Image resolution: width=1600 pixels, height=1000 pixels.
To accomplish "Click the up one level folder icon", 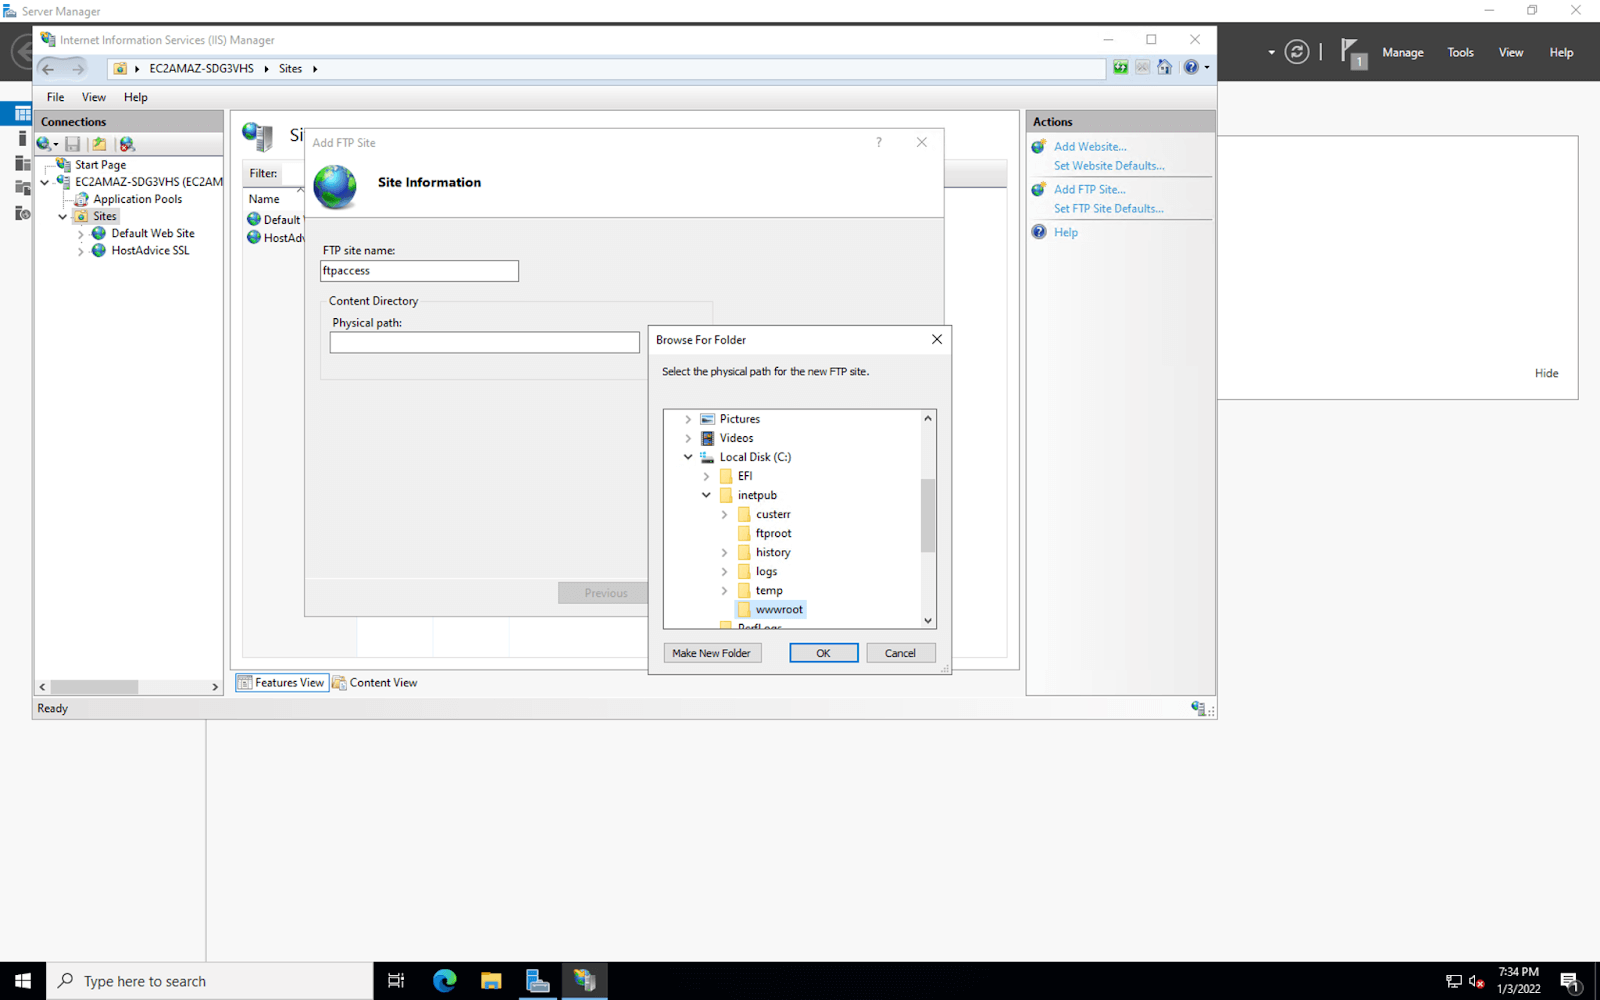I will click(x=99, y=144).
